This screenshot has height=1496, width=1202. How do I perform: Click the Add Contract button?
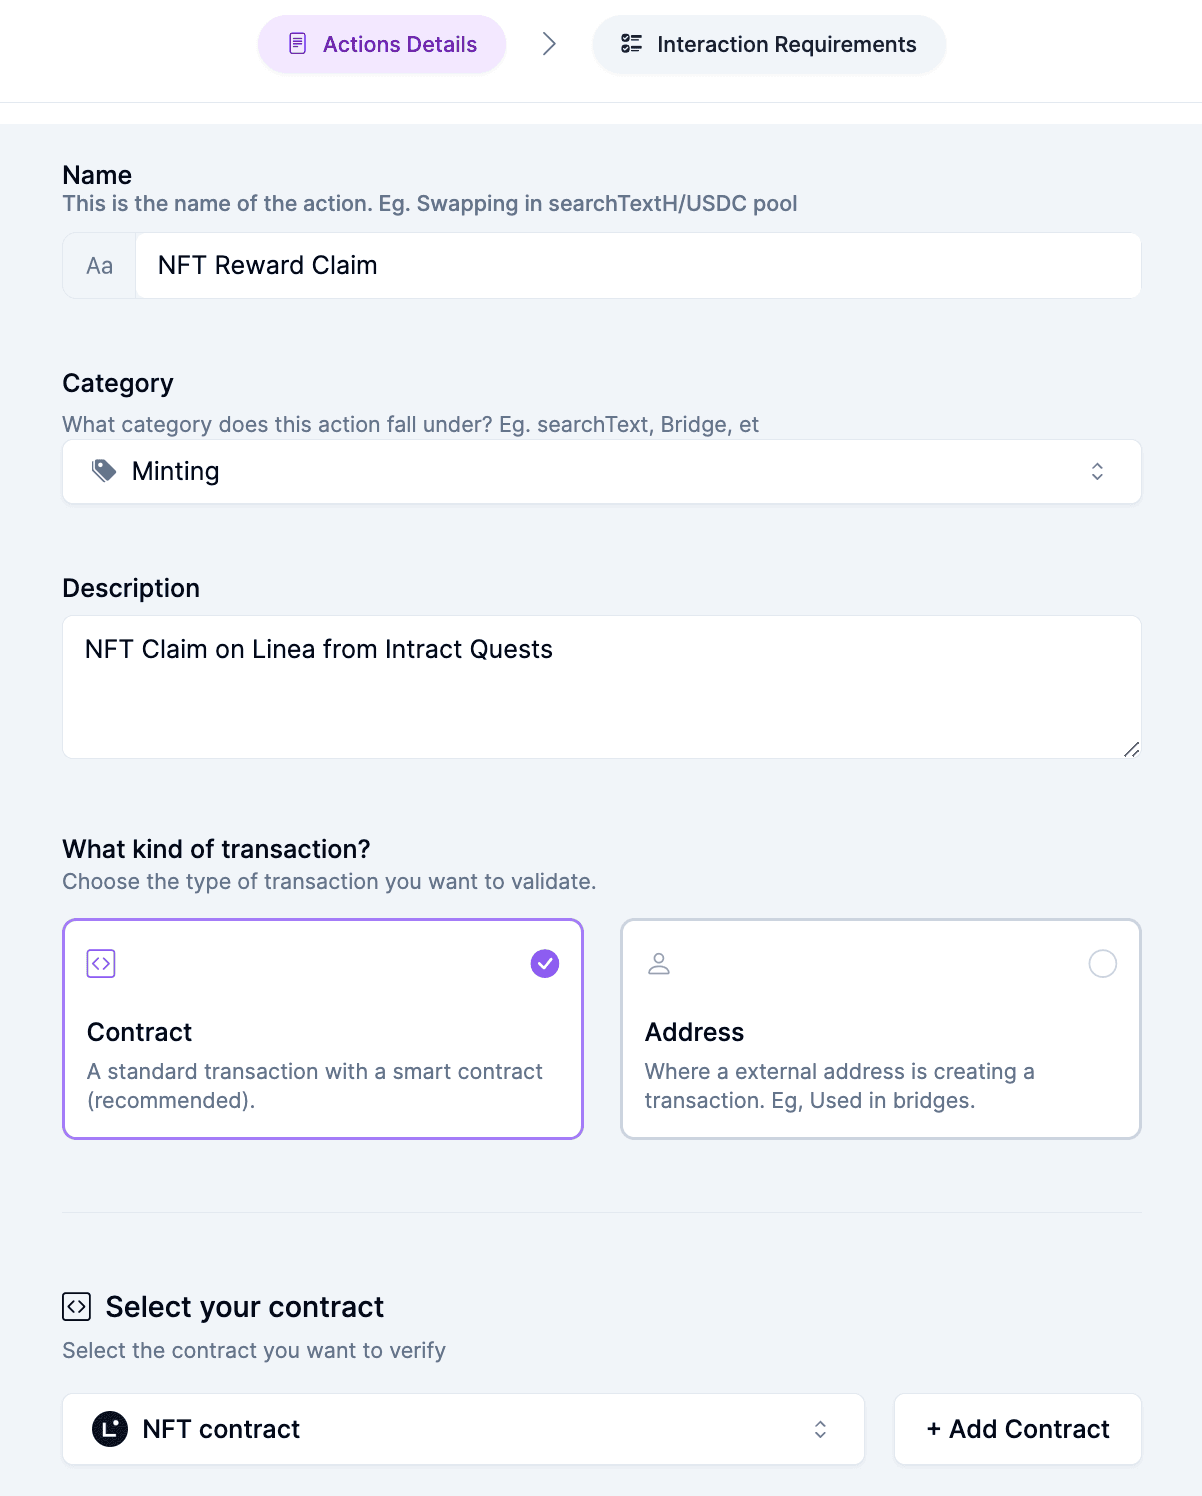(x=1018, y=1429)
